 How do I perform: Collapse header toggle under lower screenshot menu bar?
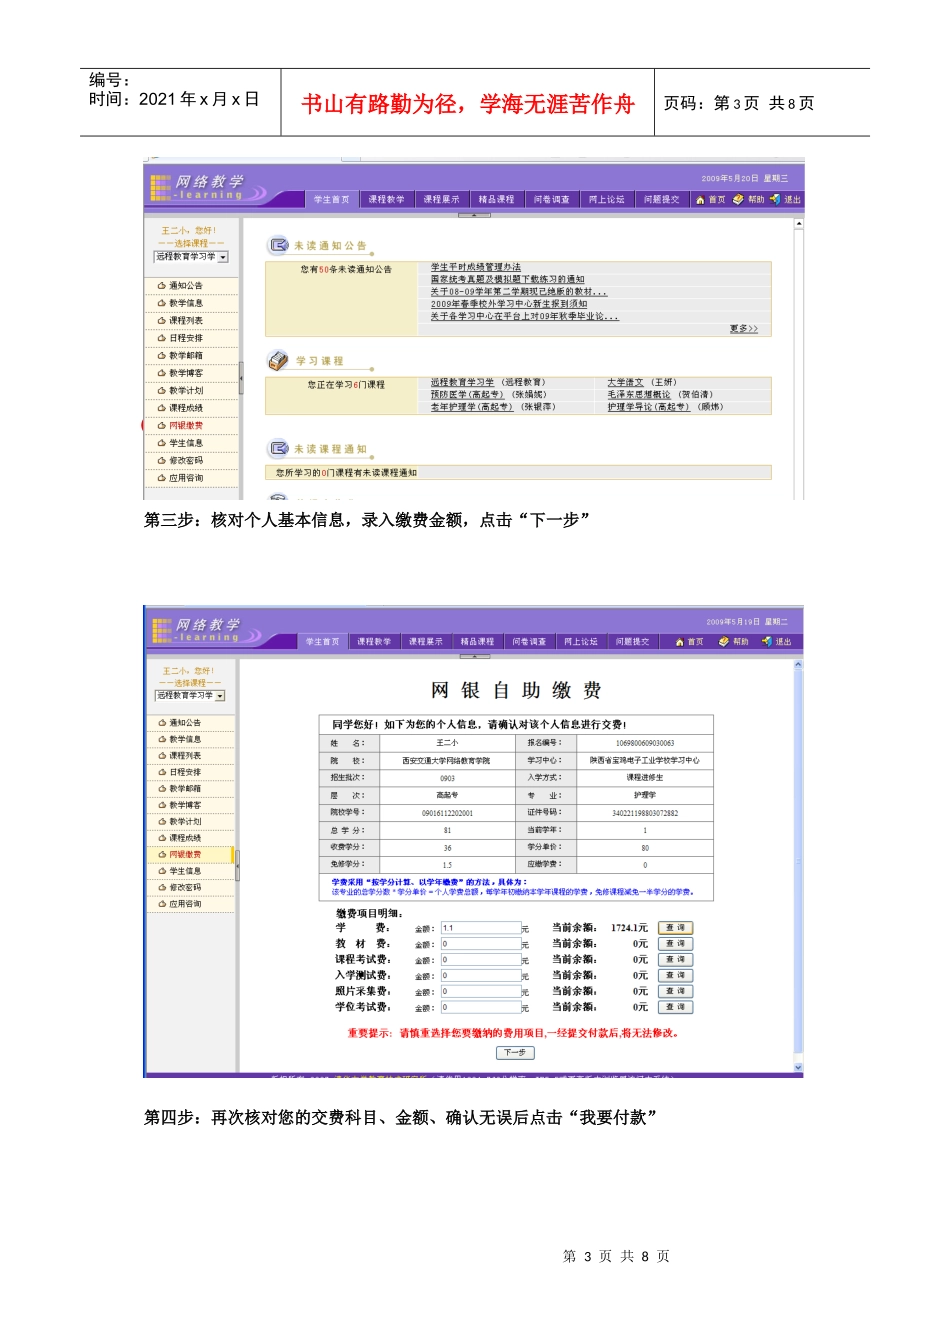pos(474,657)
